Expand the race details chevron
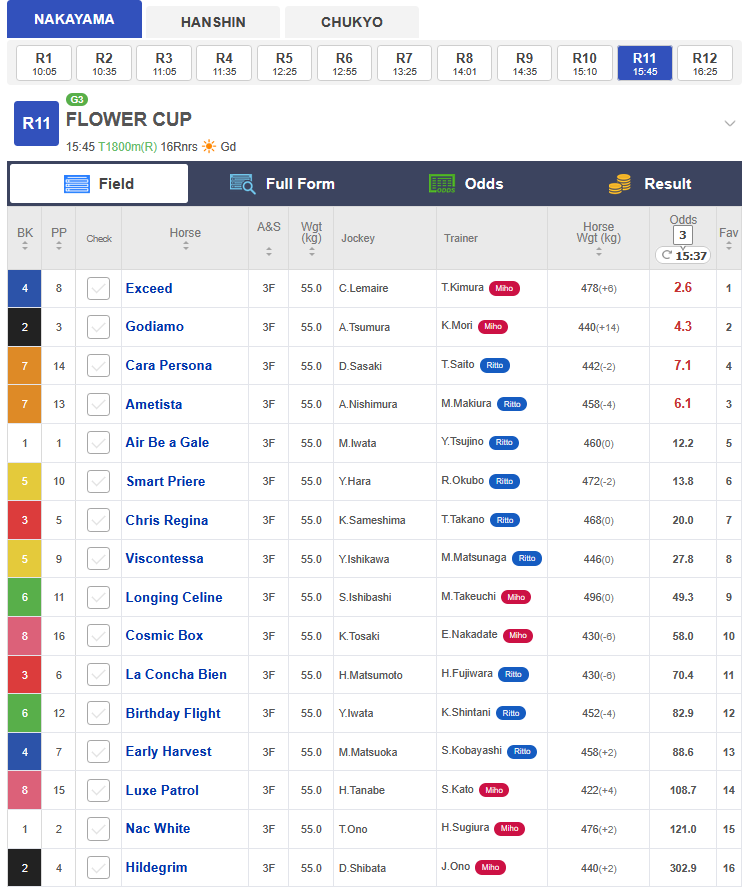 tap(730, 123)
